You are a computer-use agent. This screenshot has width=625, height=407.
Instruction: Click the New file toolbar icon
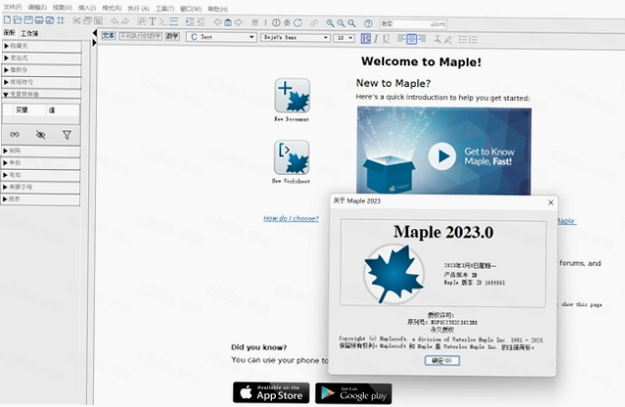coord(7,20)
